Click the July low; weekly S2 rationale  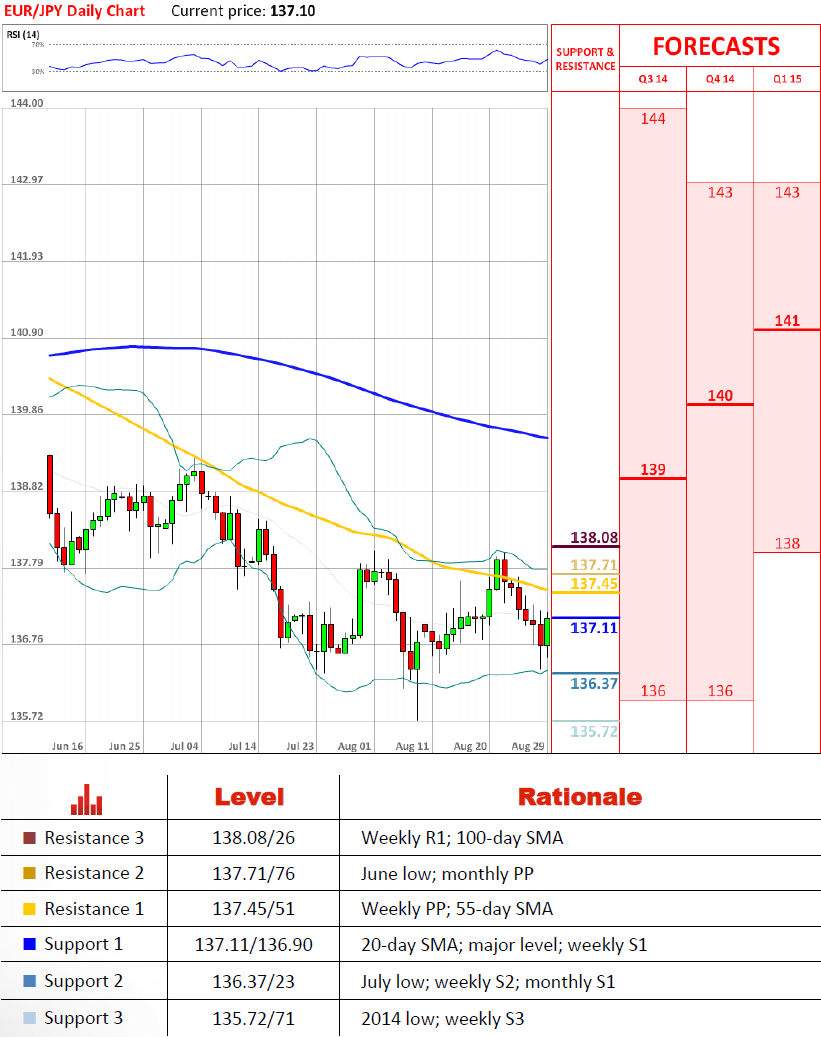pyautogui.click(x=488, y=981)
